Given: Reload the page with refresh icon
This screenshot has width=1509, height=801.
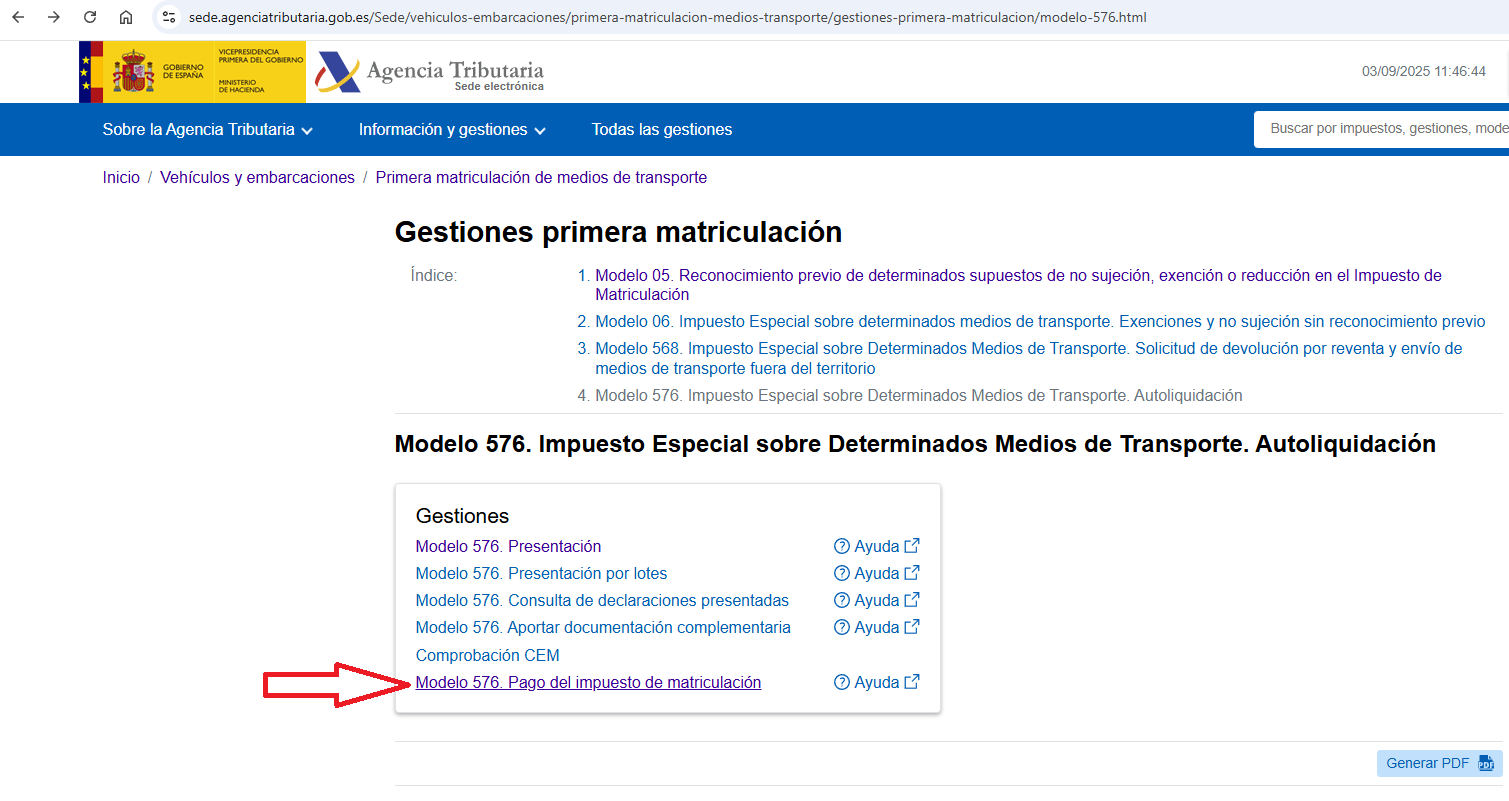Looking at the screenshot, I should point(90,17).
